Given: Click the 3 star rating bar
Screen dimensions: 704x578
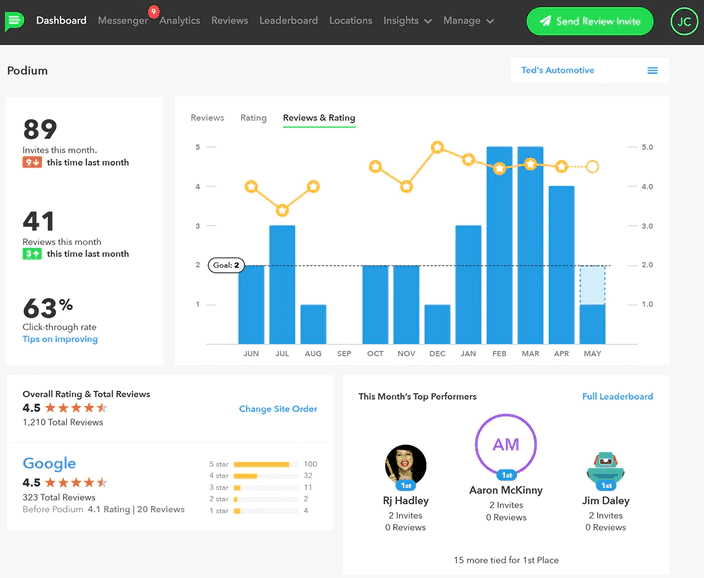Looking at the screenshot, I should click(266, 488).
